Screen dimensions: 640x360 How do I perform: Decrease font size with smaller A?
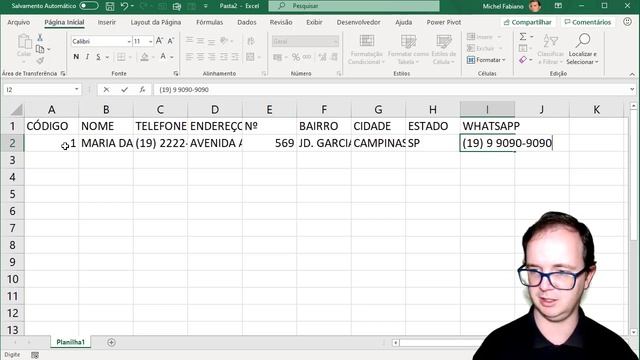171,41
